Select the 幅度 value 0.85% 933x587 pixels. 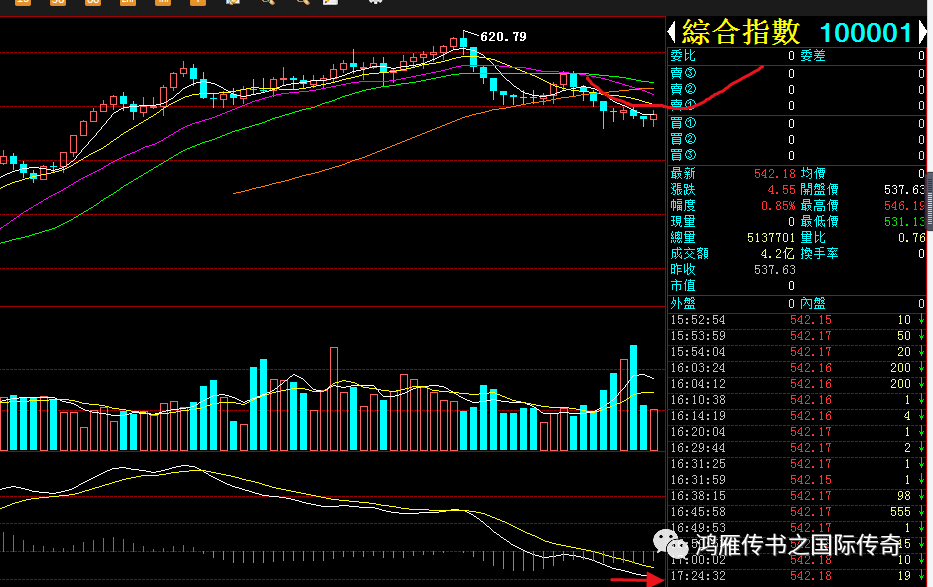click(x=778, y=206)
